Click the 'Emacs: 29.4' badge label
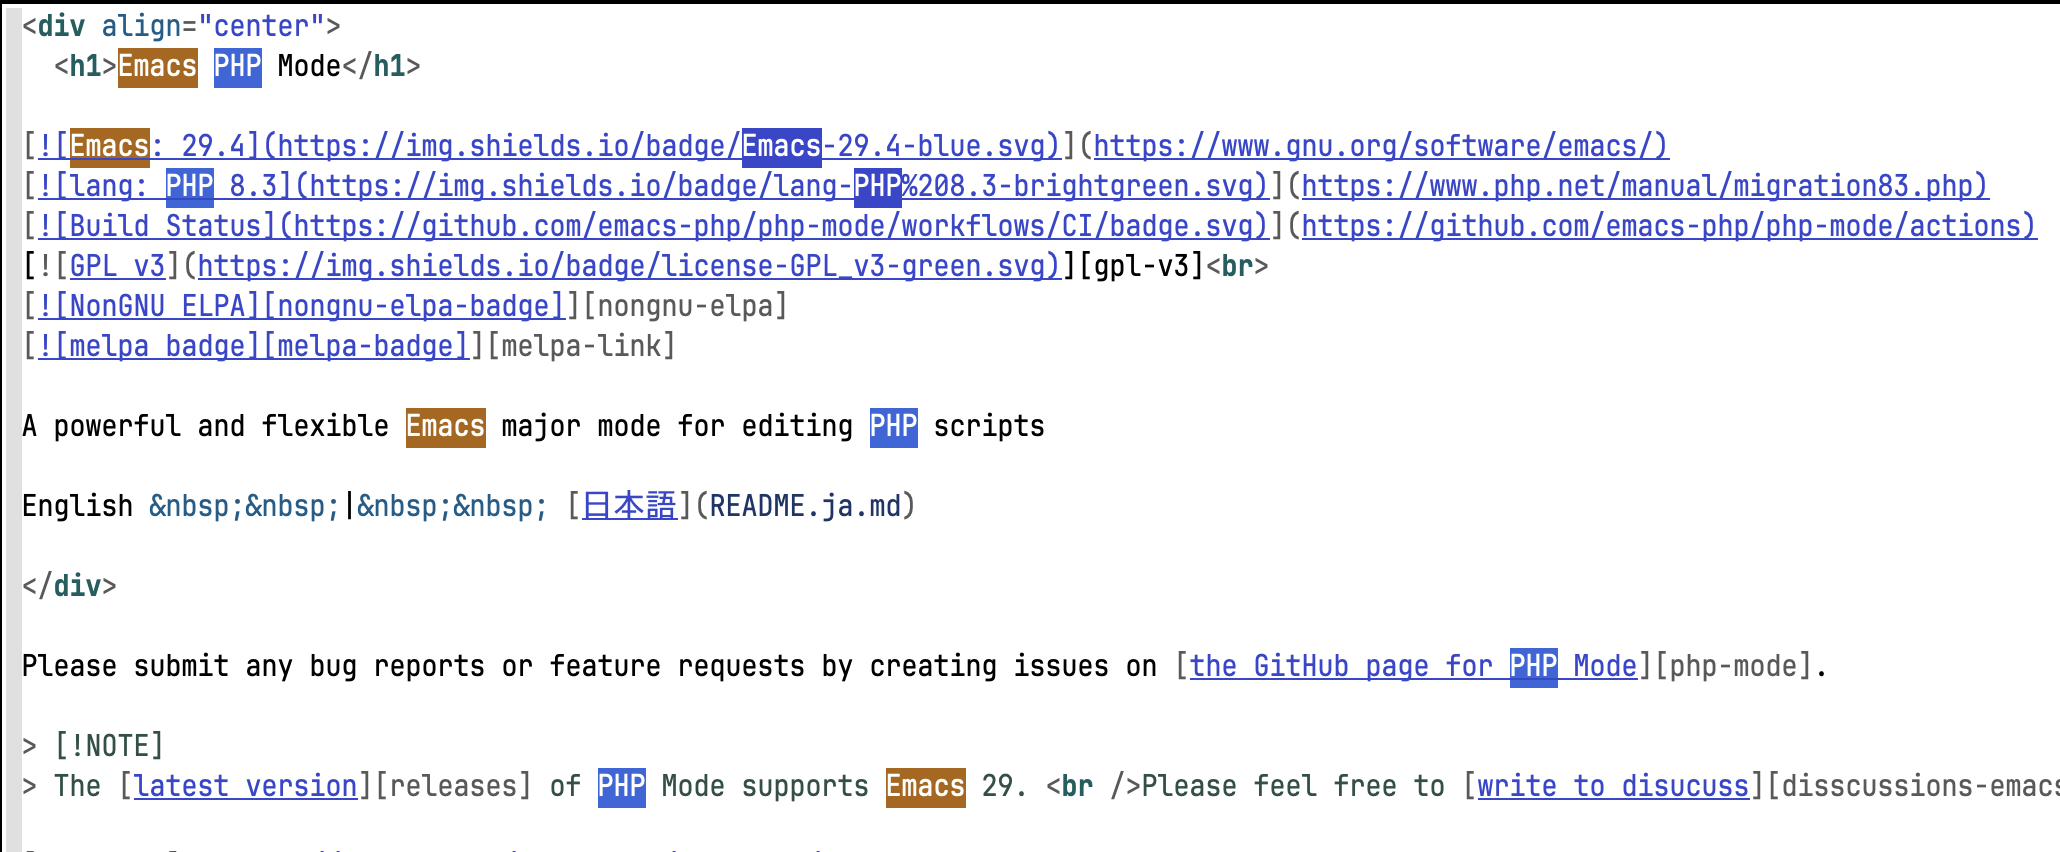Screen dimensions: 2060x852 [x=158, y=146]
